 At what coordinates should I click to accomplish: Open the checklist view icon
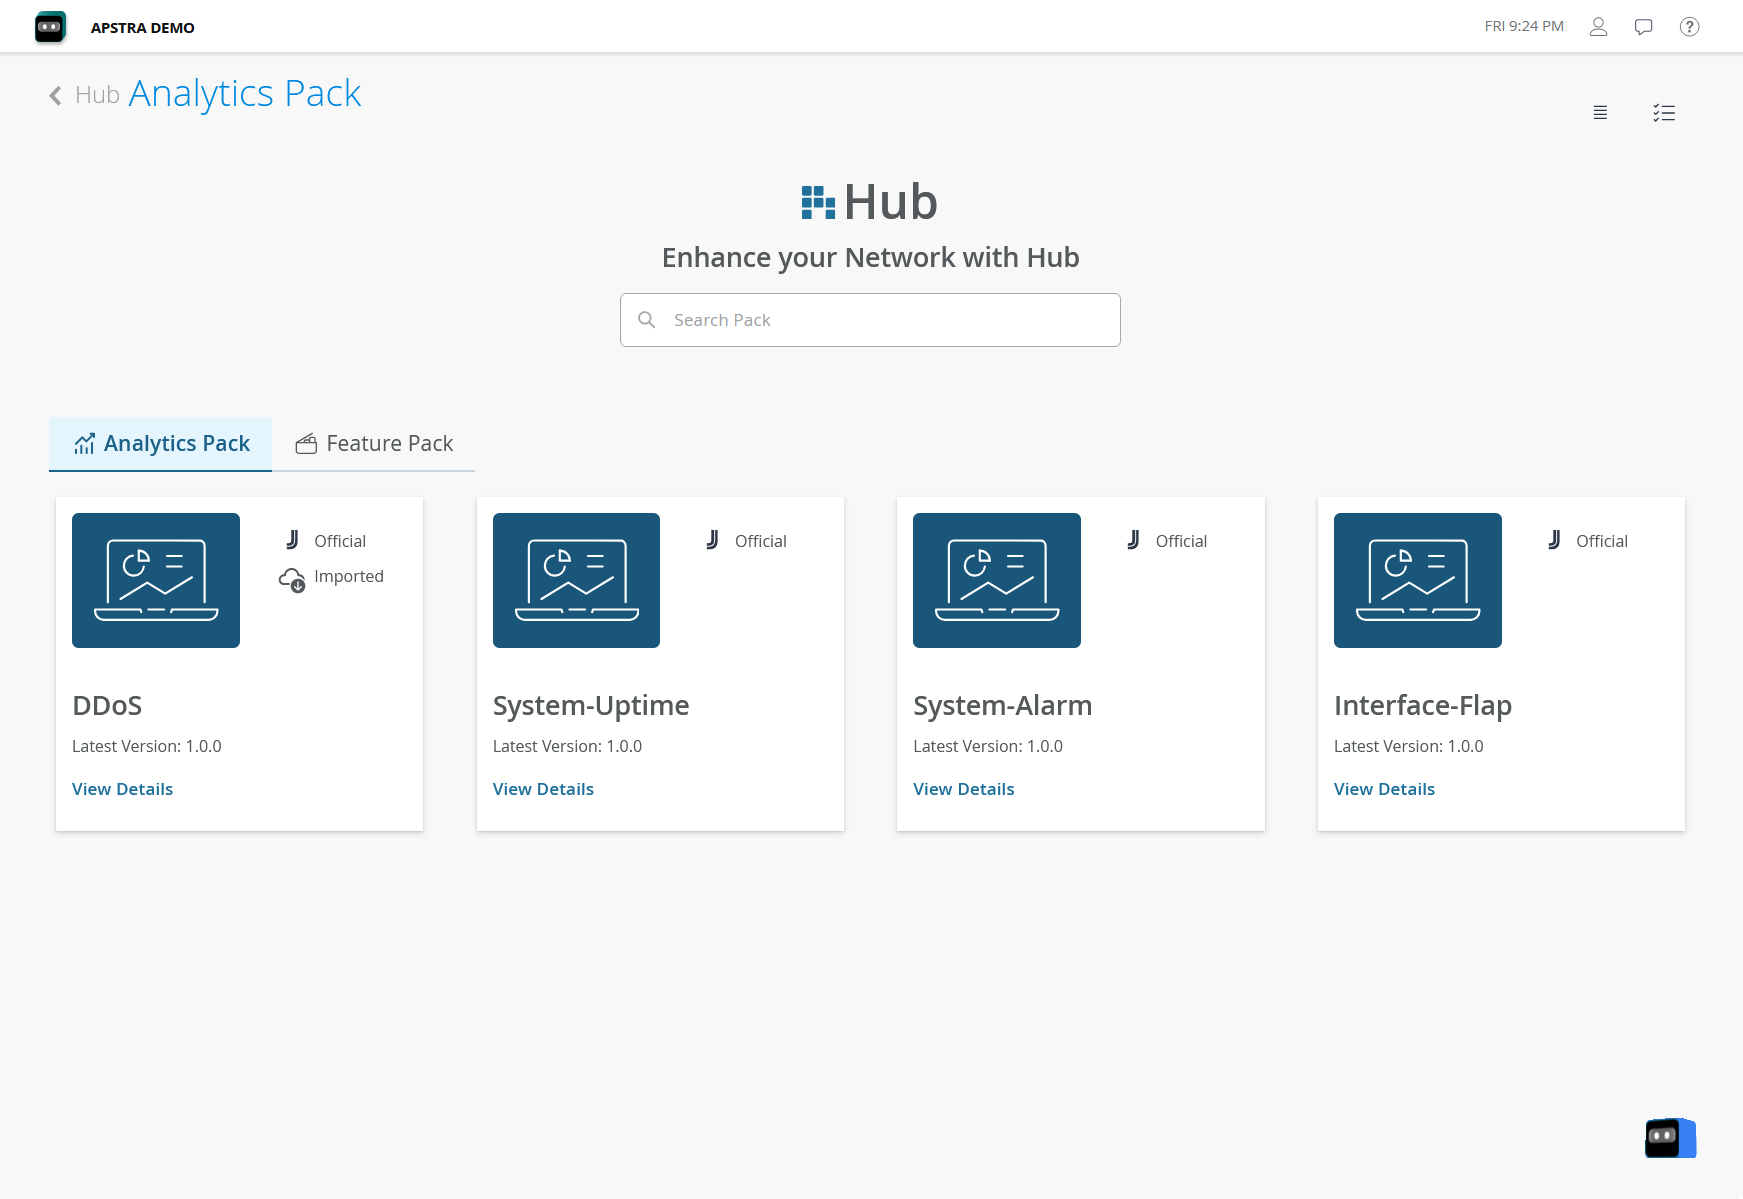[x=1664, y=113]
